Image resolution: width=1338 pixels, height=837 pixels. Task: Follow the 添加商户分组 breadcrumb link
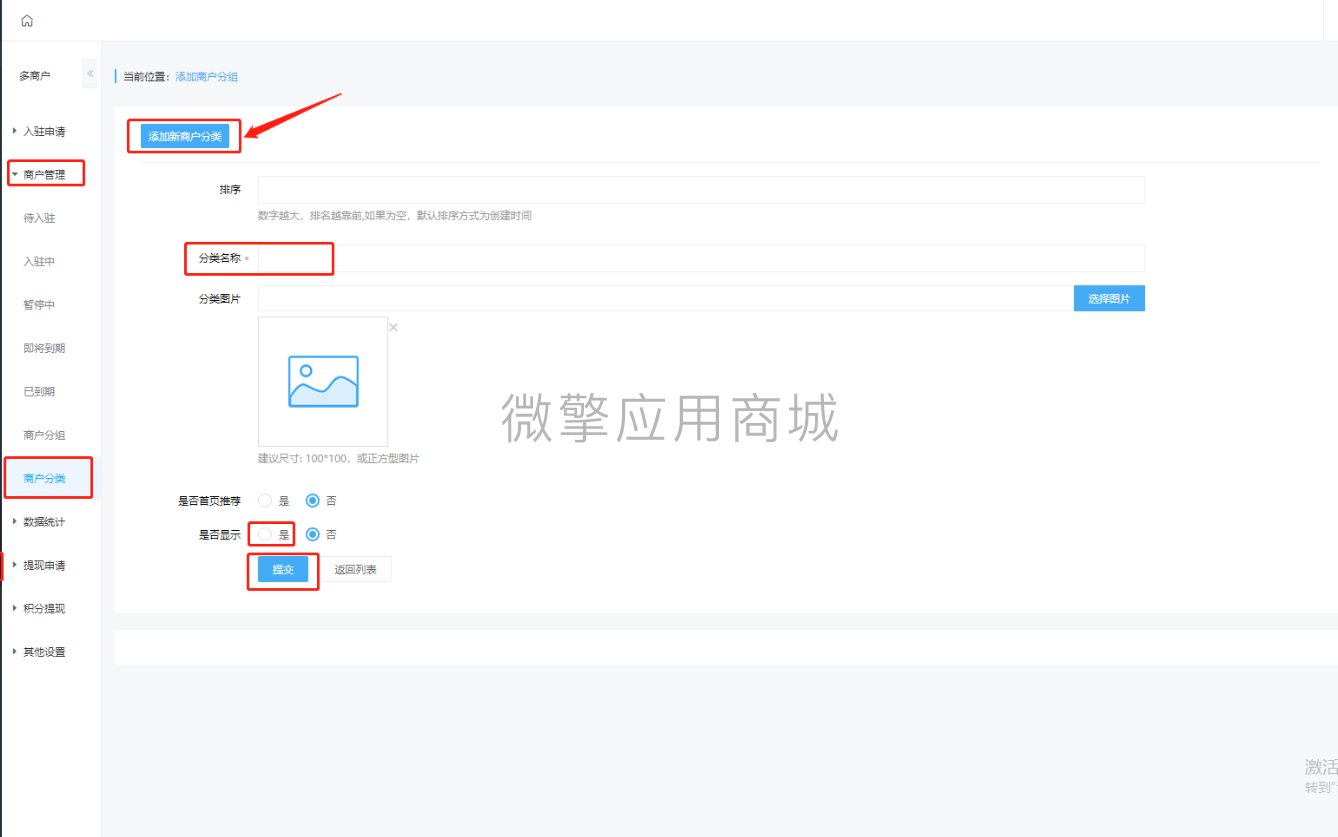206,76
